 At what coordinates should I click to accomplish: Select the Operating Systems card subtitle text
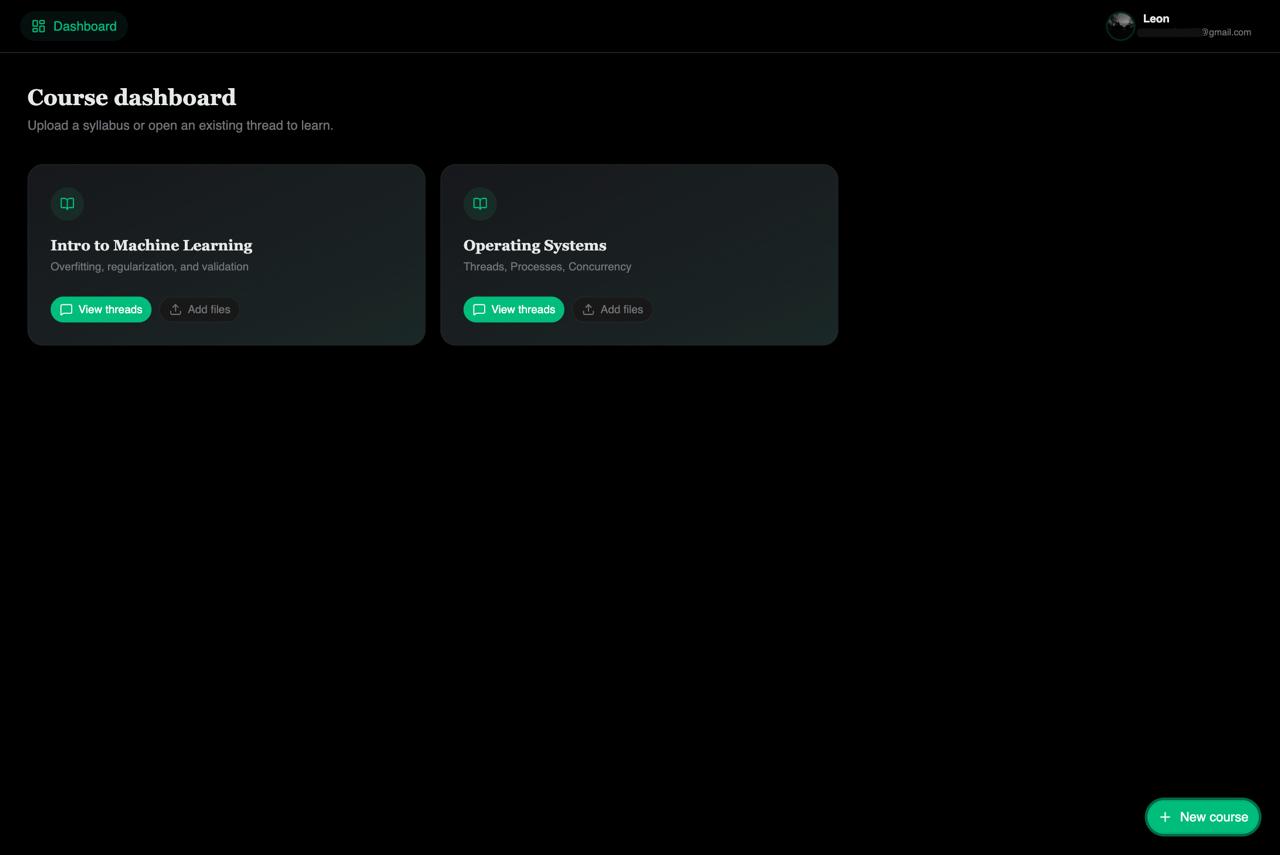547,267
